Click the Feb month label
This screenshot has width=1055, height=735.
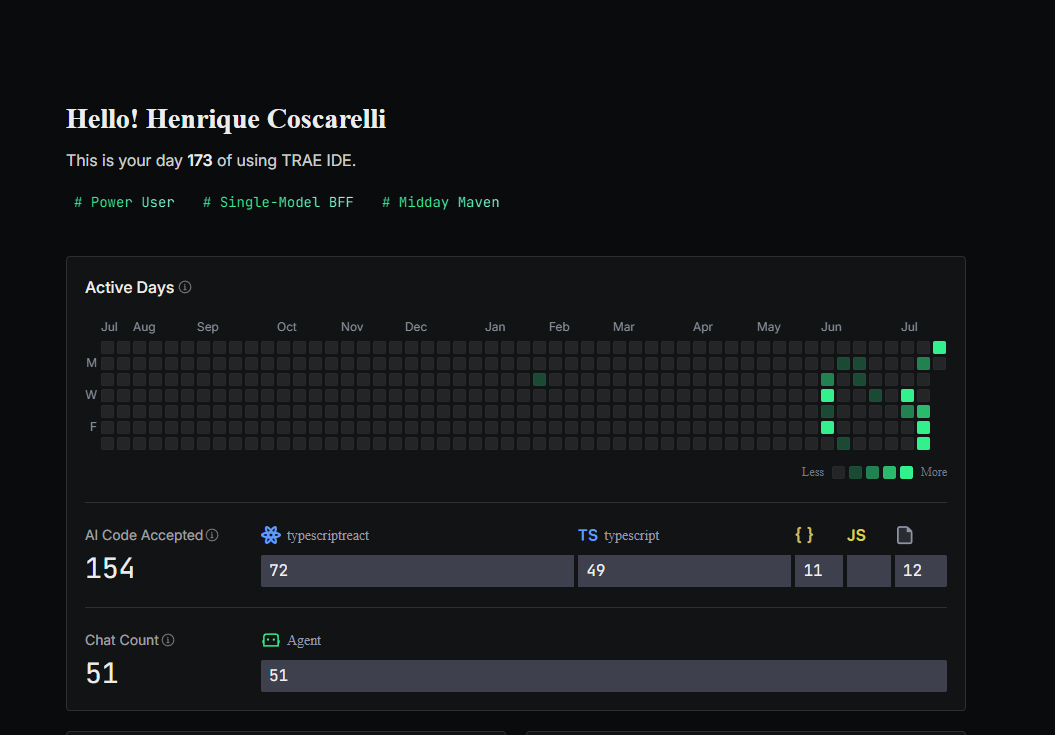[559, 327]
